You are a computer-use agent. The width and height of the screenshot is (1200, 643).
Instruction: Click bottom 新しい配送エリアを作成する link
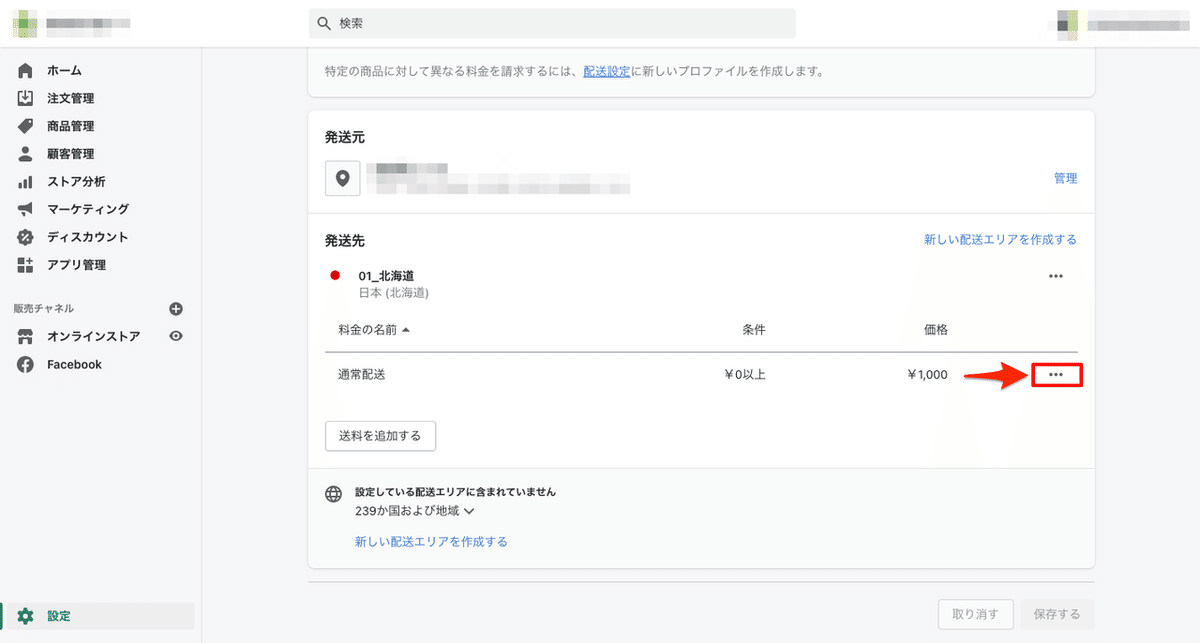pyautogui.click(x=431, y=542)
